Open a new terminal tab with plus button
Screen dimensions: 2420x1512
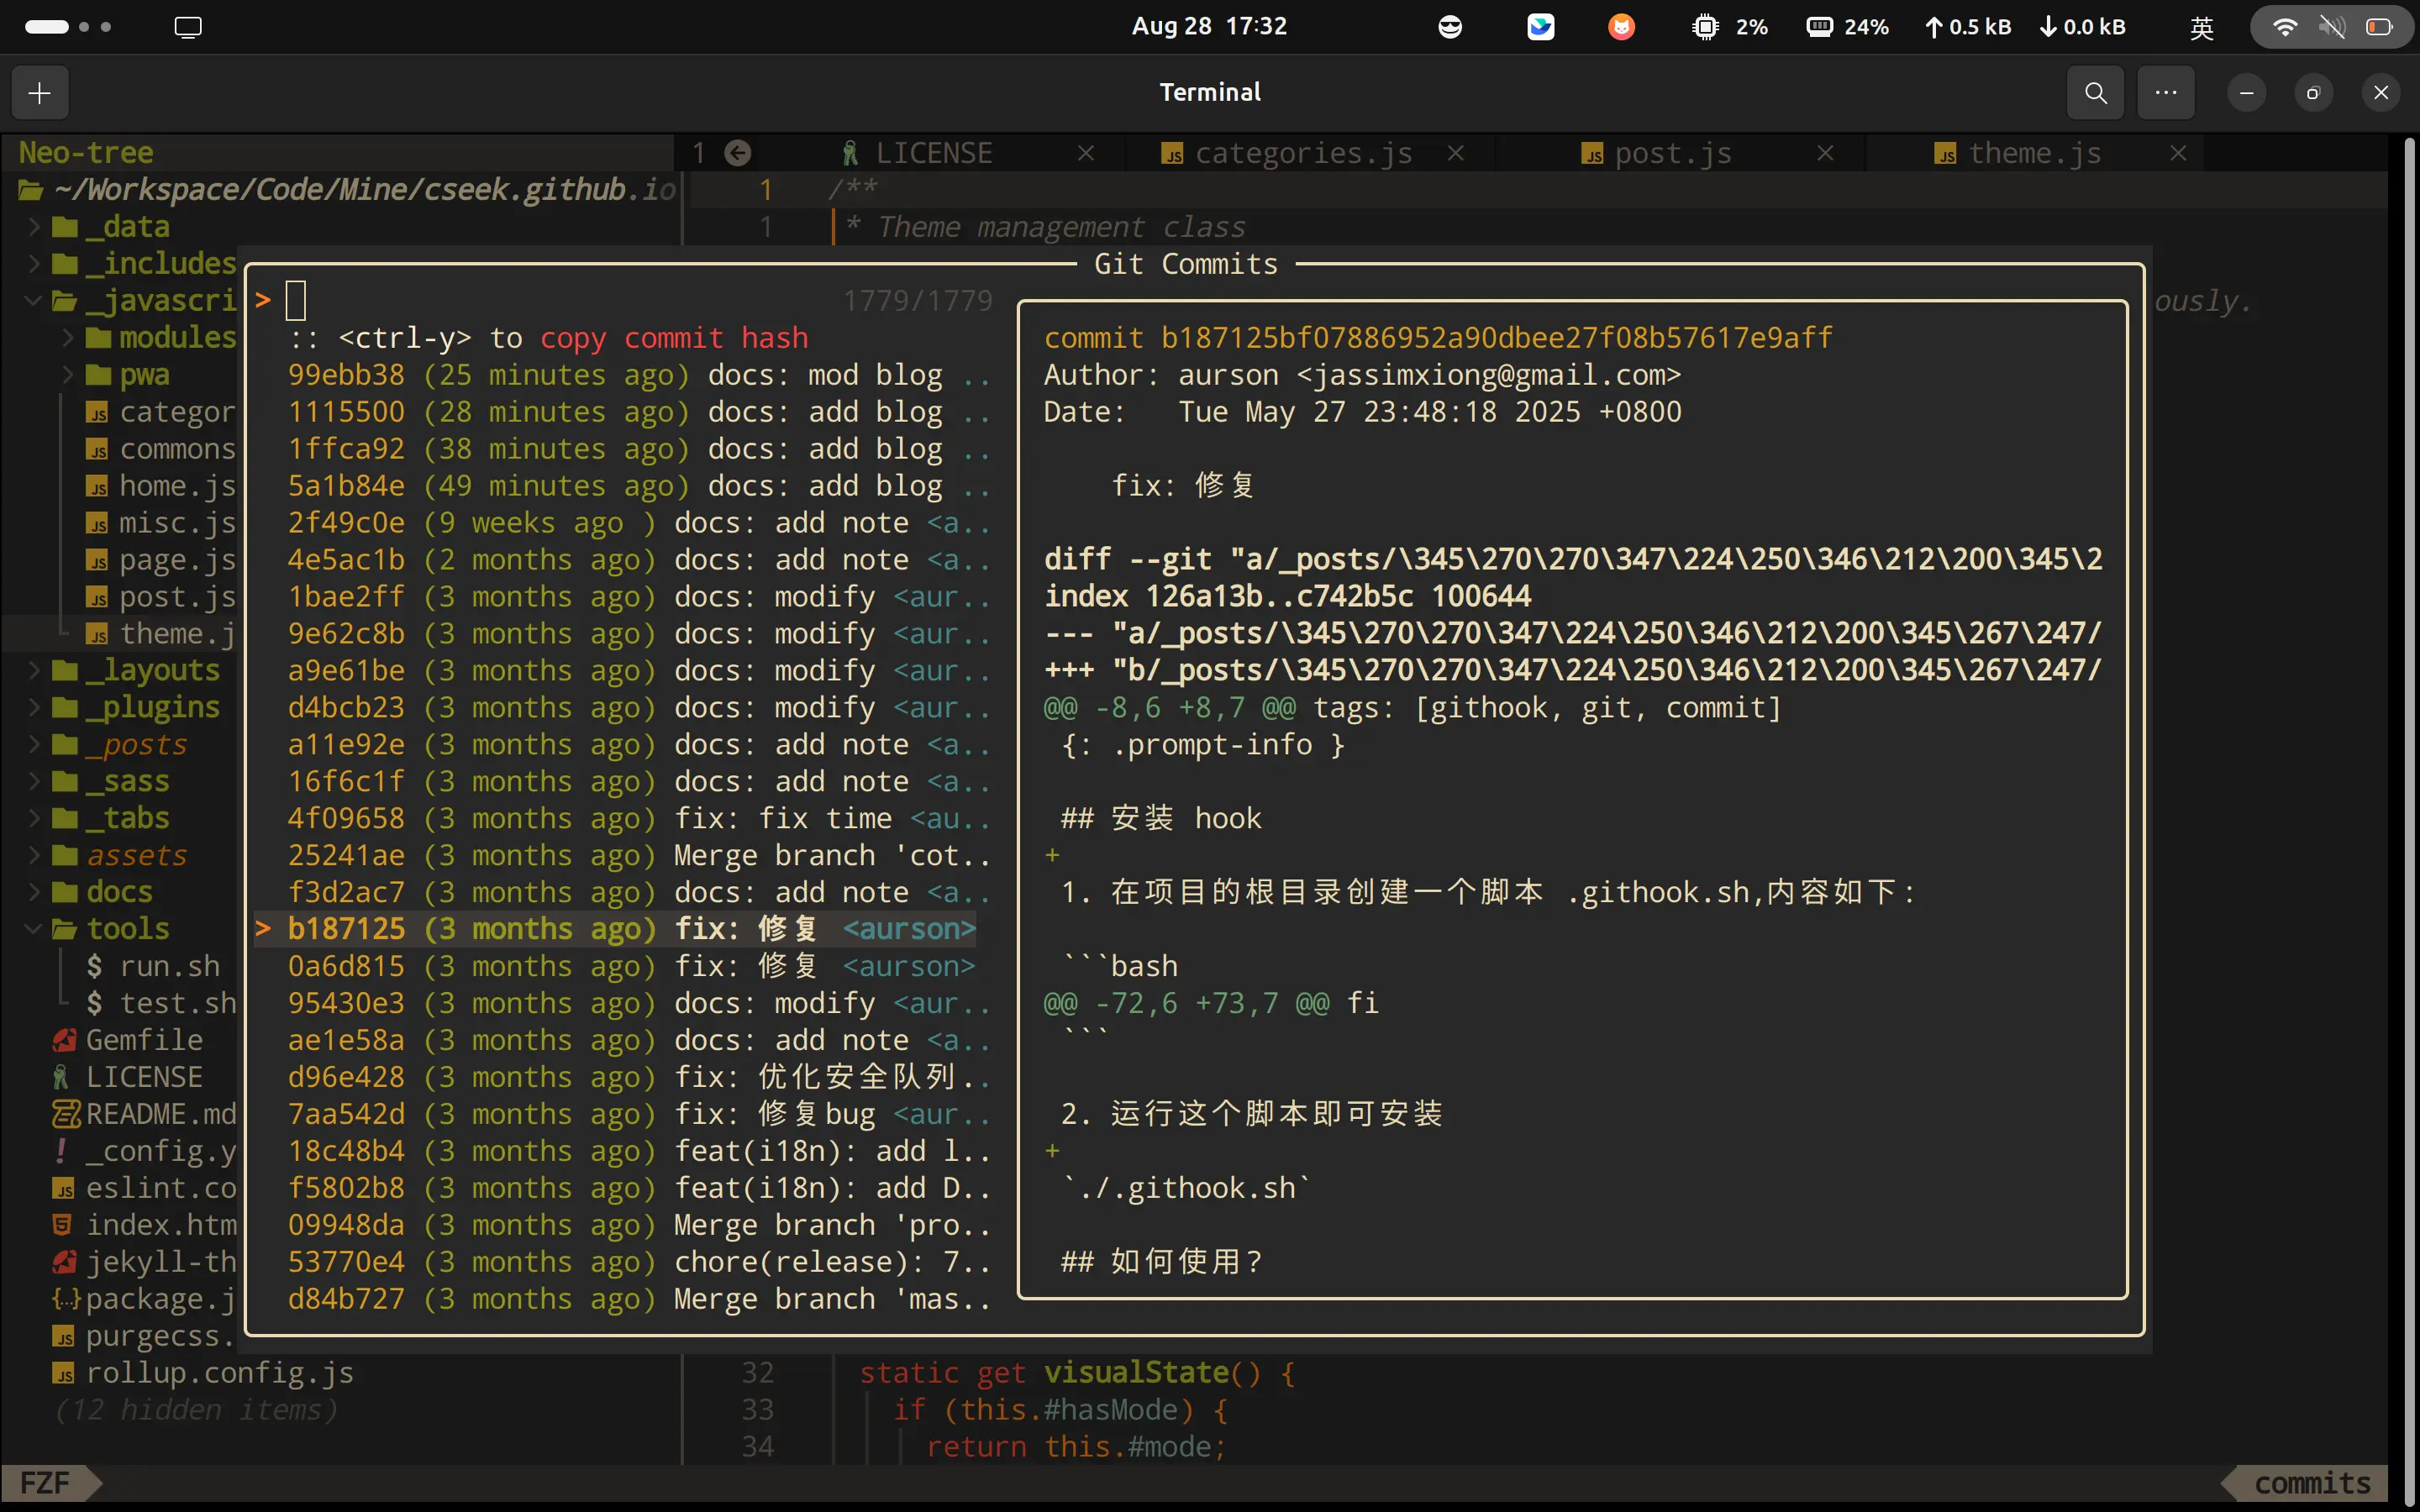click(40, 93)
